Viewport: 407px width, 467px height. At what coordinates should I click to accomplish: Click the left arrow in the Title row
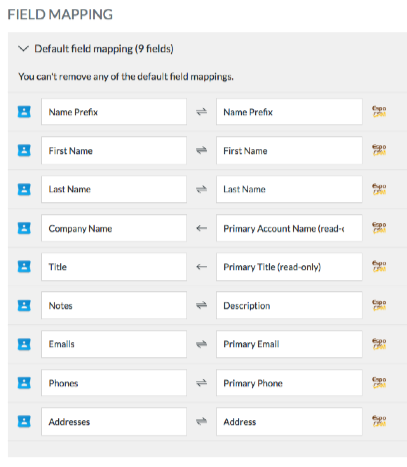201,267
